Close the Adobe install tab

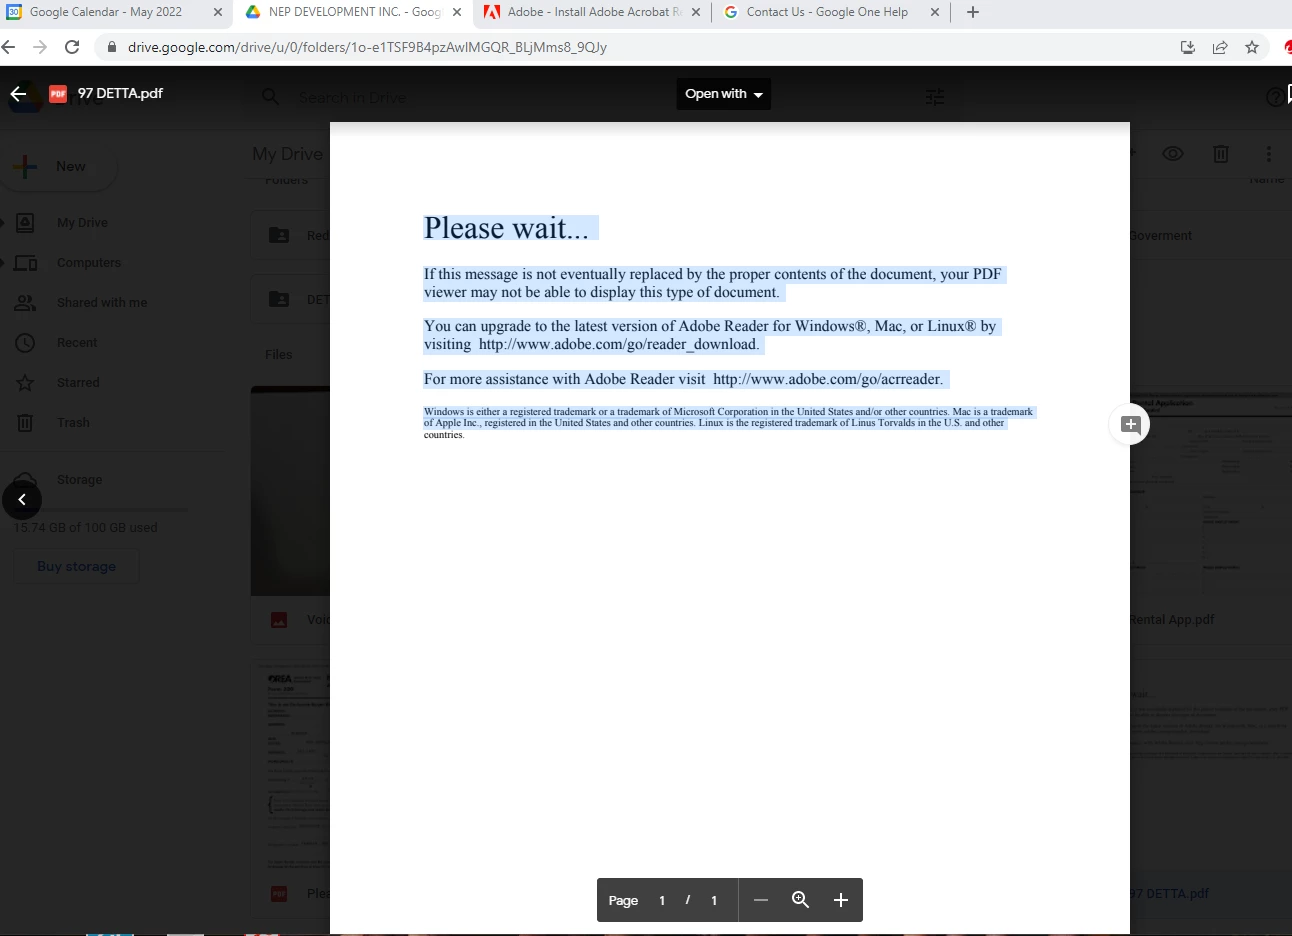pyautogui.click(x=696, y=12)
